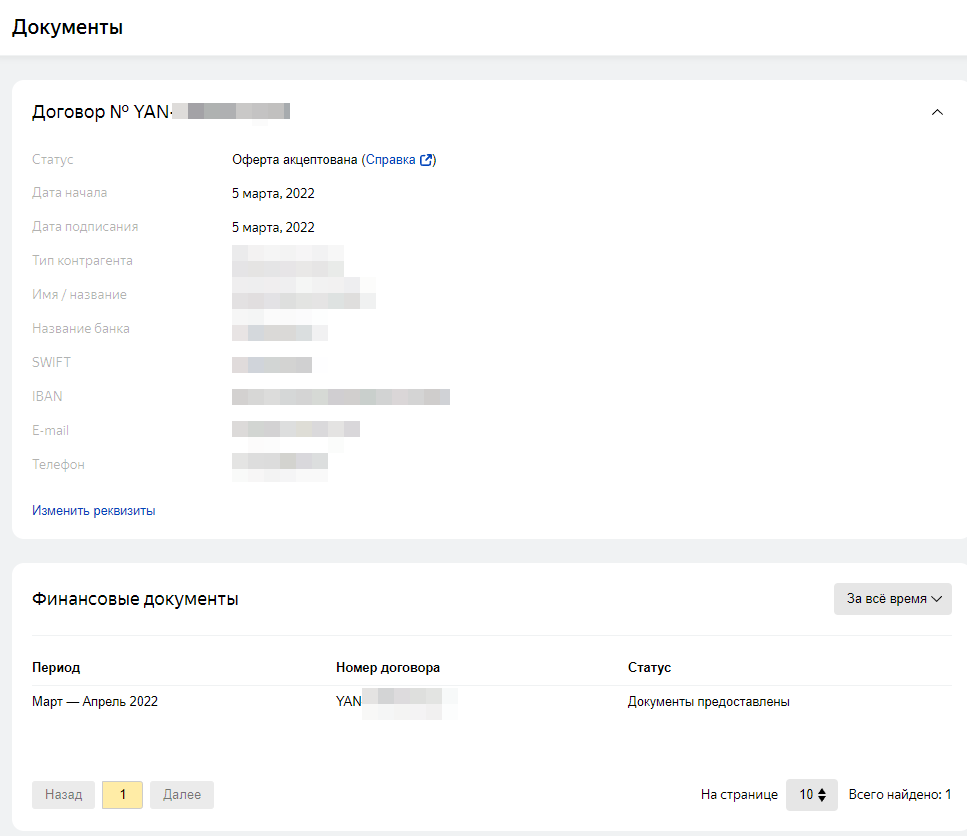Select page 1 in the pagination
Screen dimensions: 967x836
coord(123,795)
